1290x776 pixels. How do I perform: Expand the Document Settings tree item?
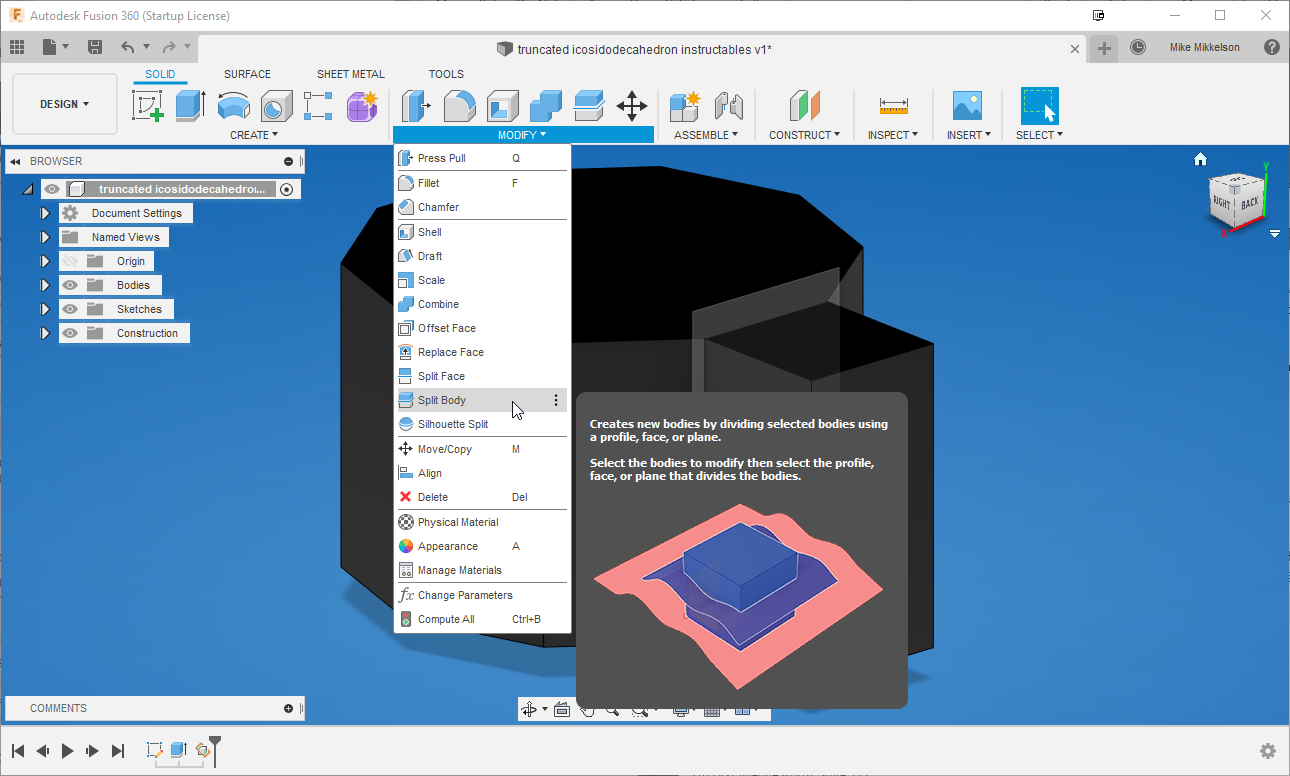(x=44, y=212)
